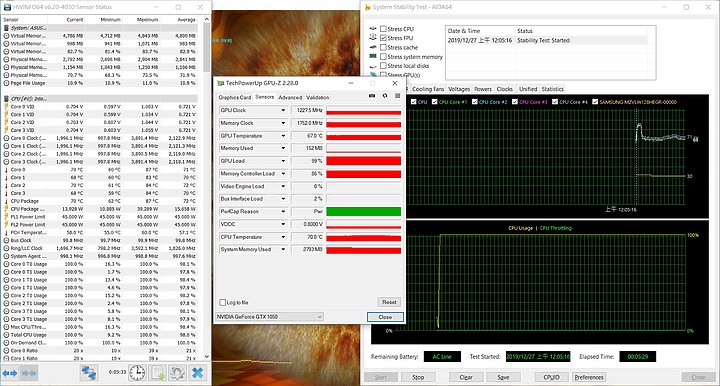Switch to GPU-Z Advanced tab

(290, 97)
